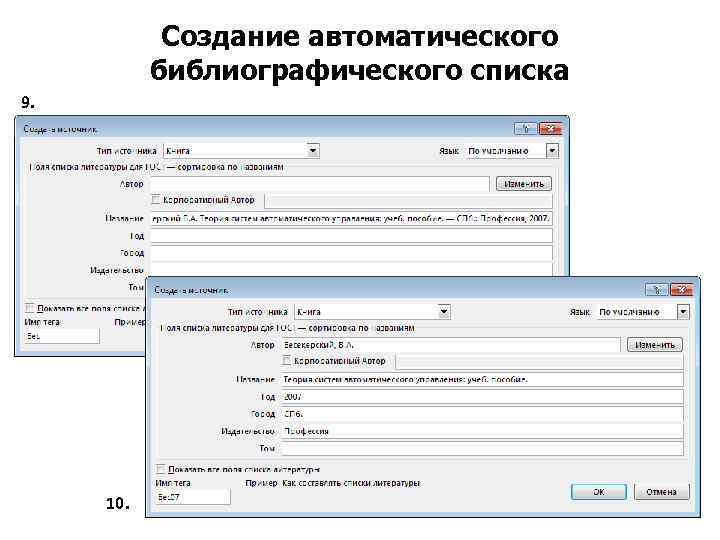The width and height of the screenshot is (720, 540).
Task: Click the Название field in the back dialog
Action: click(351, 219)
